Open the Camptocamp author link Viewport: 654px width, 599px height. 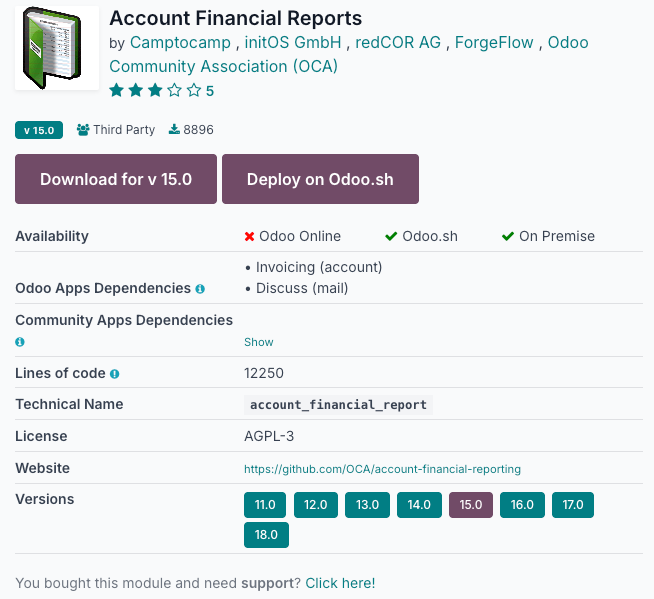pos(180,43)
